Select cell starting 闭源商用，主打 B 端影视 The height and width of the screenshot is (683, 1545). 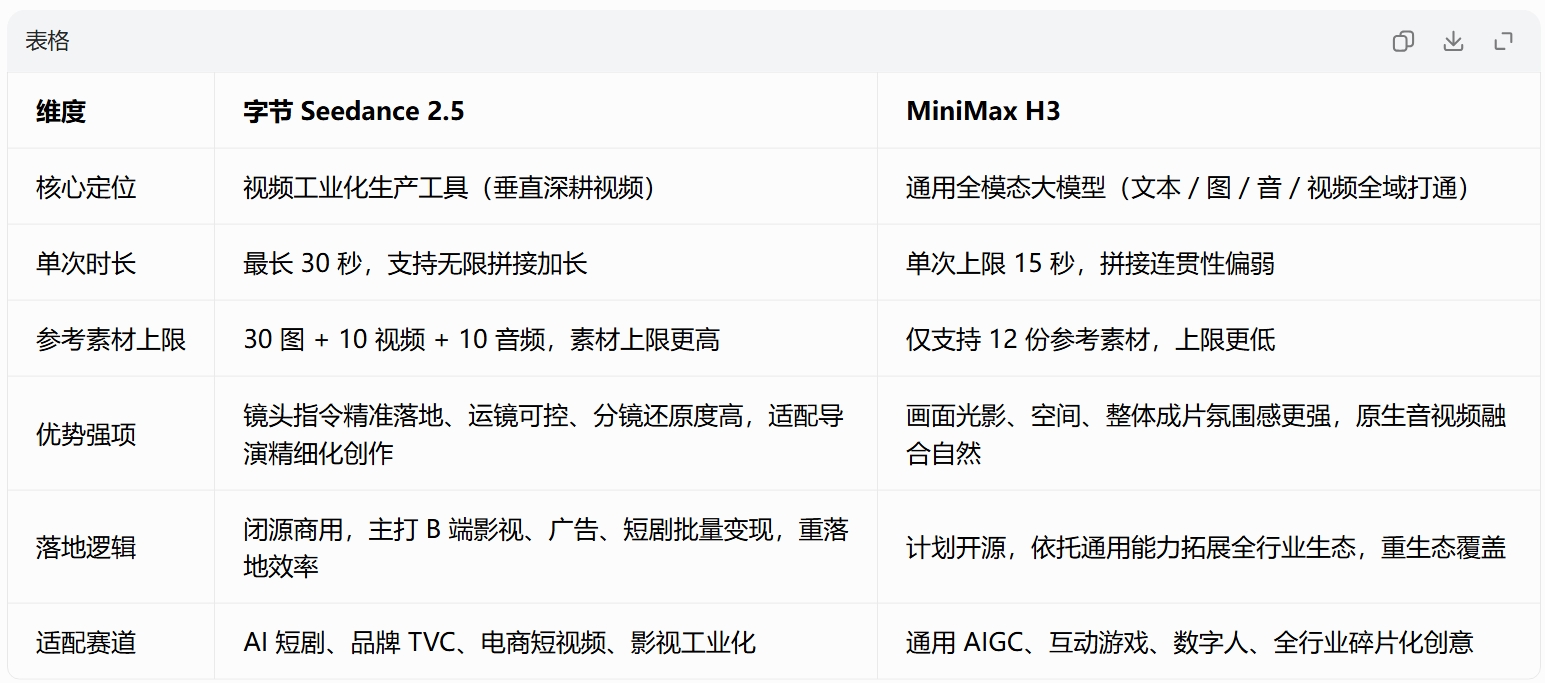tap(545, 547)
